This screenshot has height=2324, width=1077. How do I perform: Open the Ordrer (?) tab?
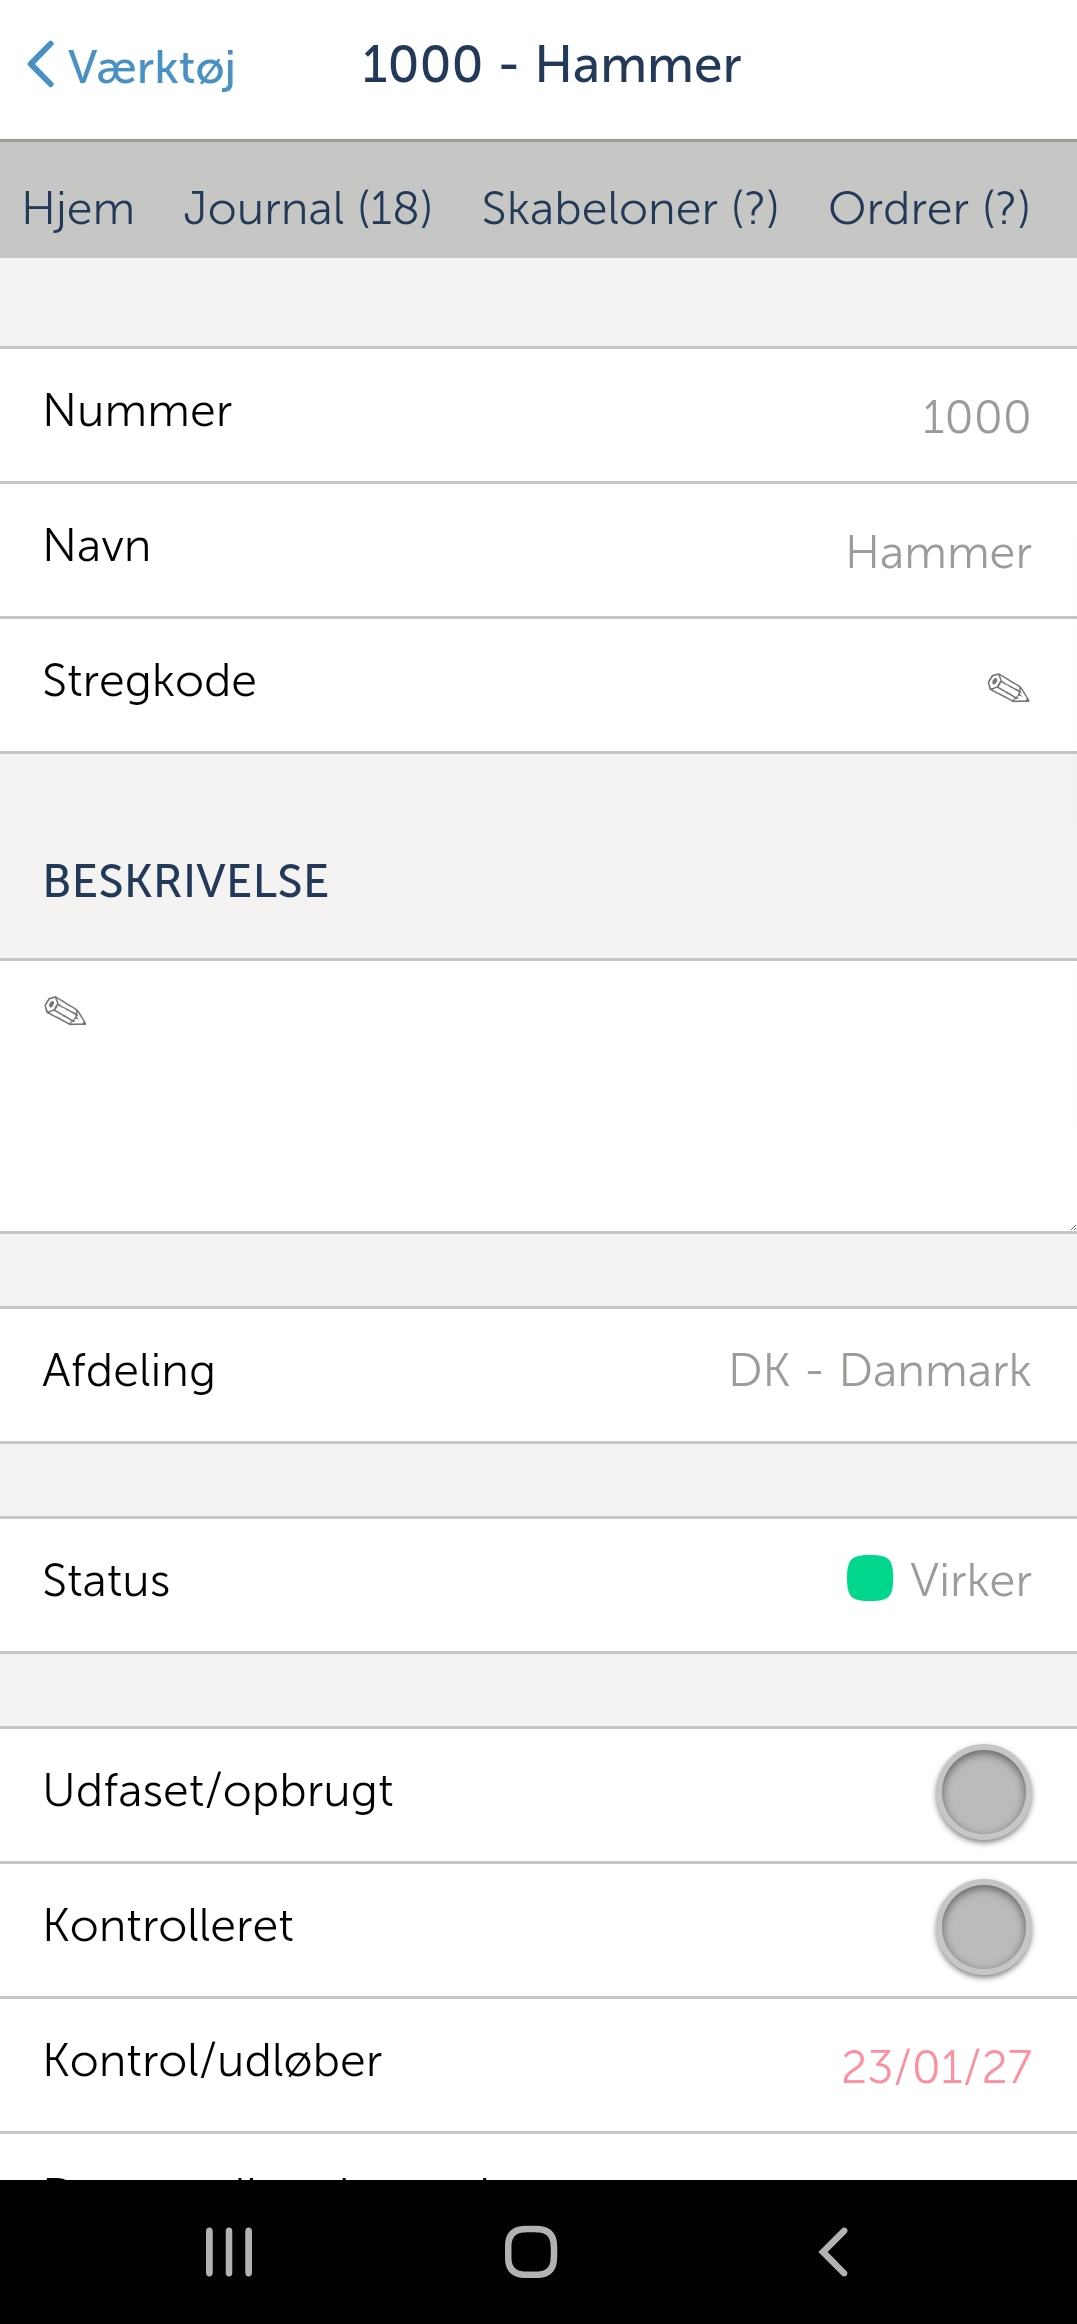[929, 209]
